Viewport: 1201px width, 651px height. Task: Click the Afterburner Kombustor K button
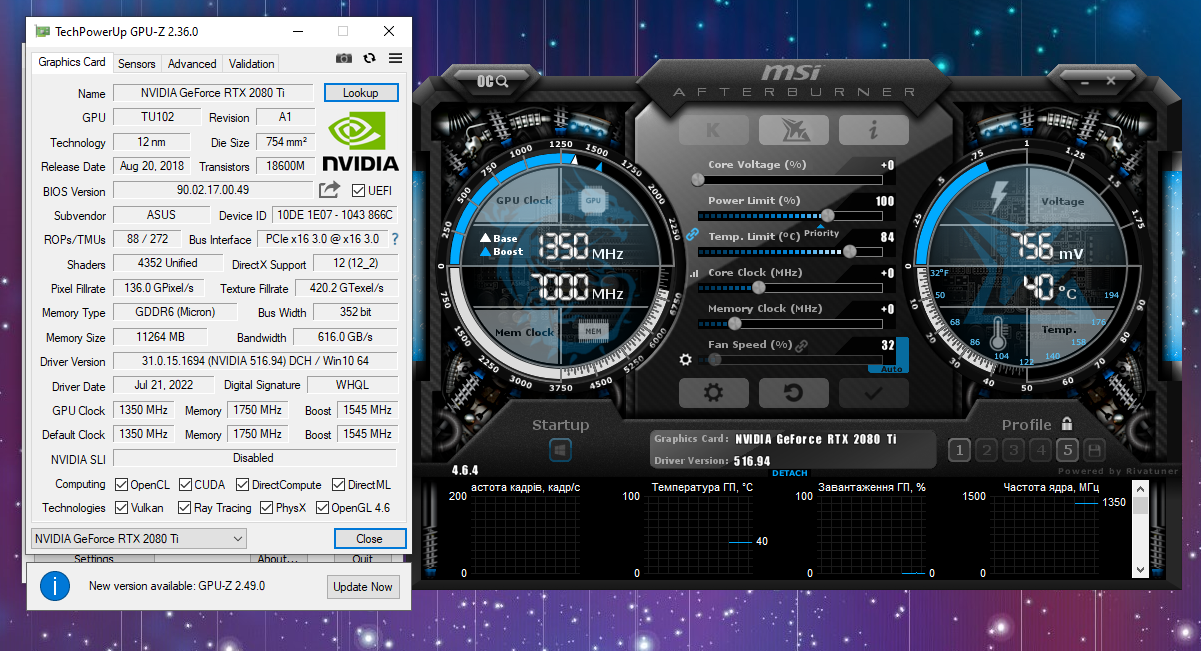(x=713, y=129)
